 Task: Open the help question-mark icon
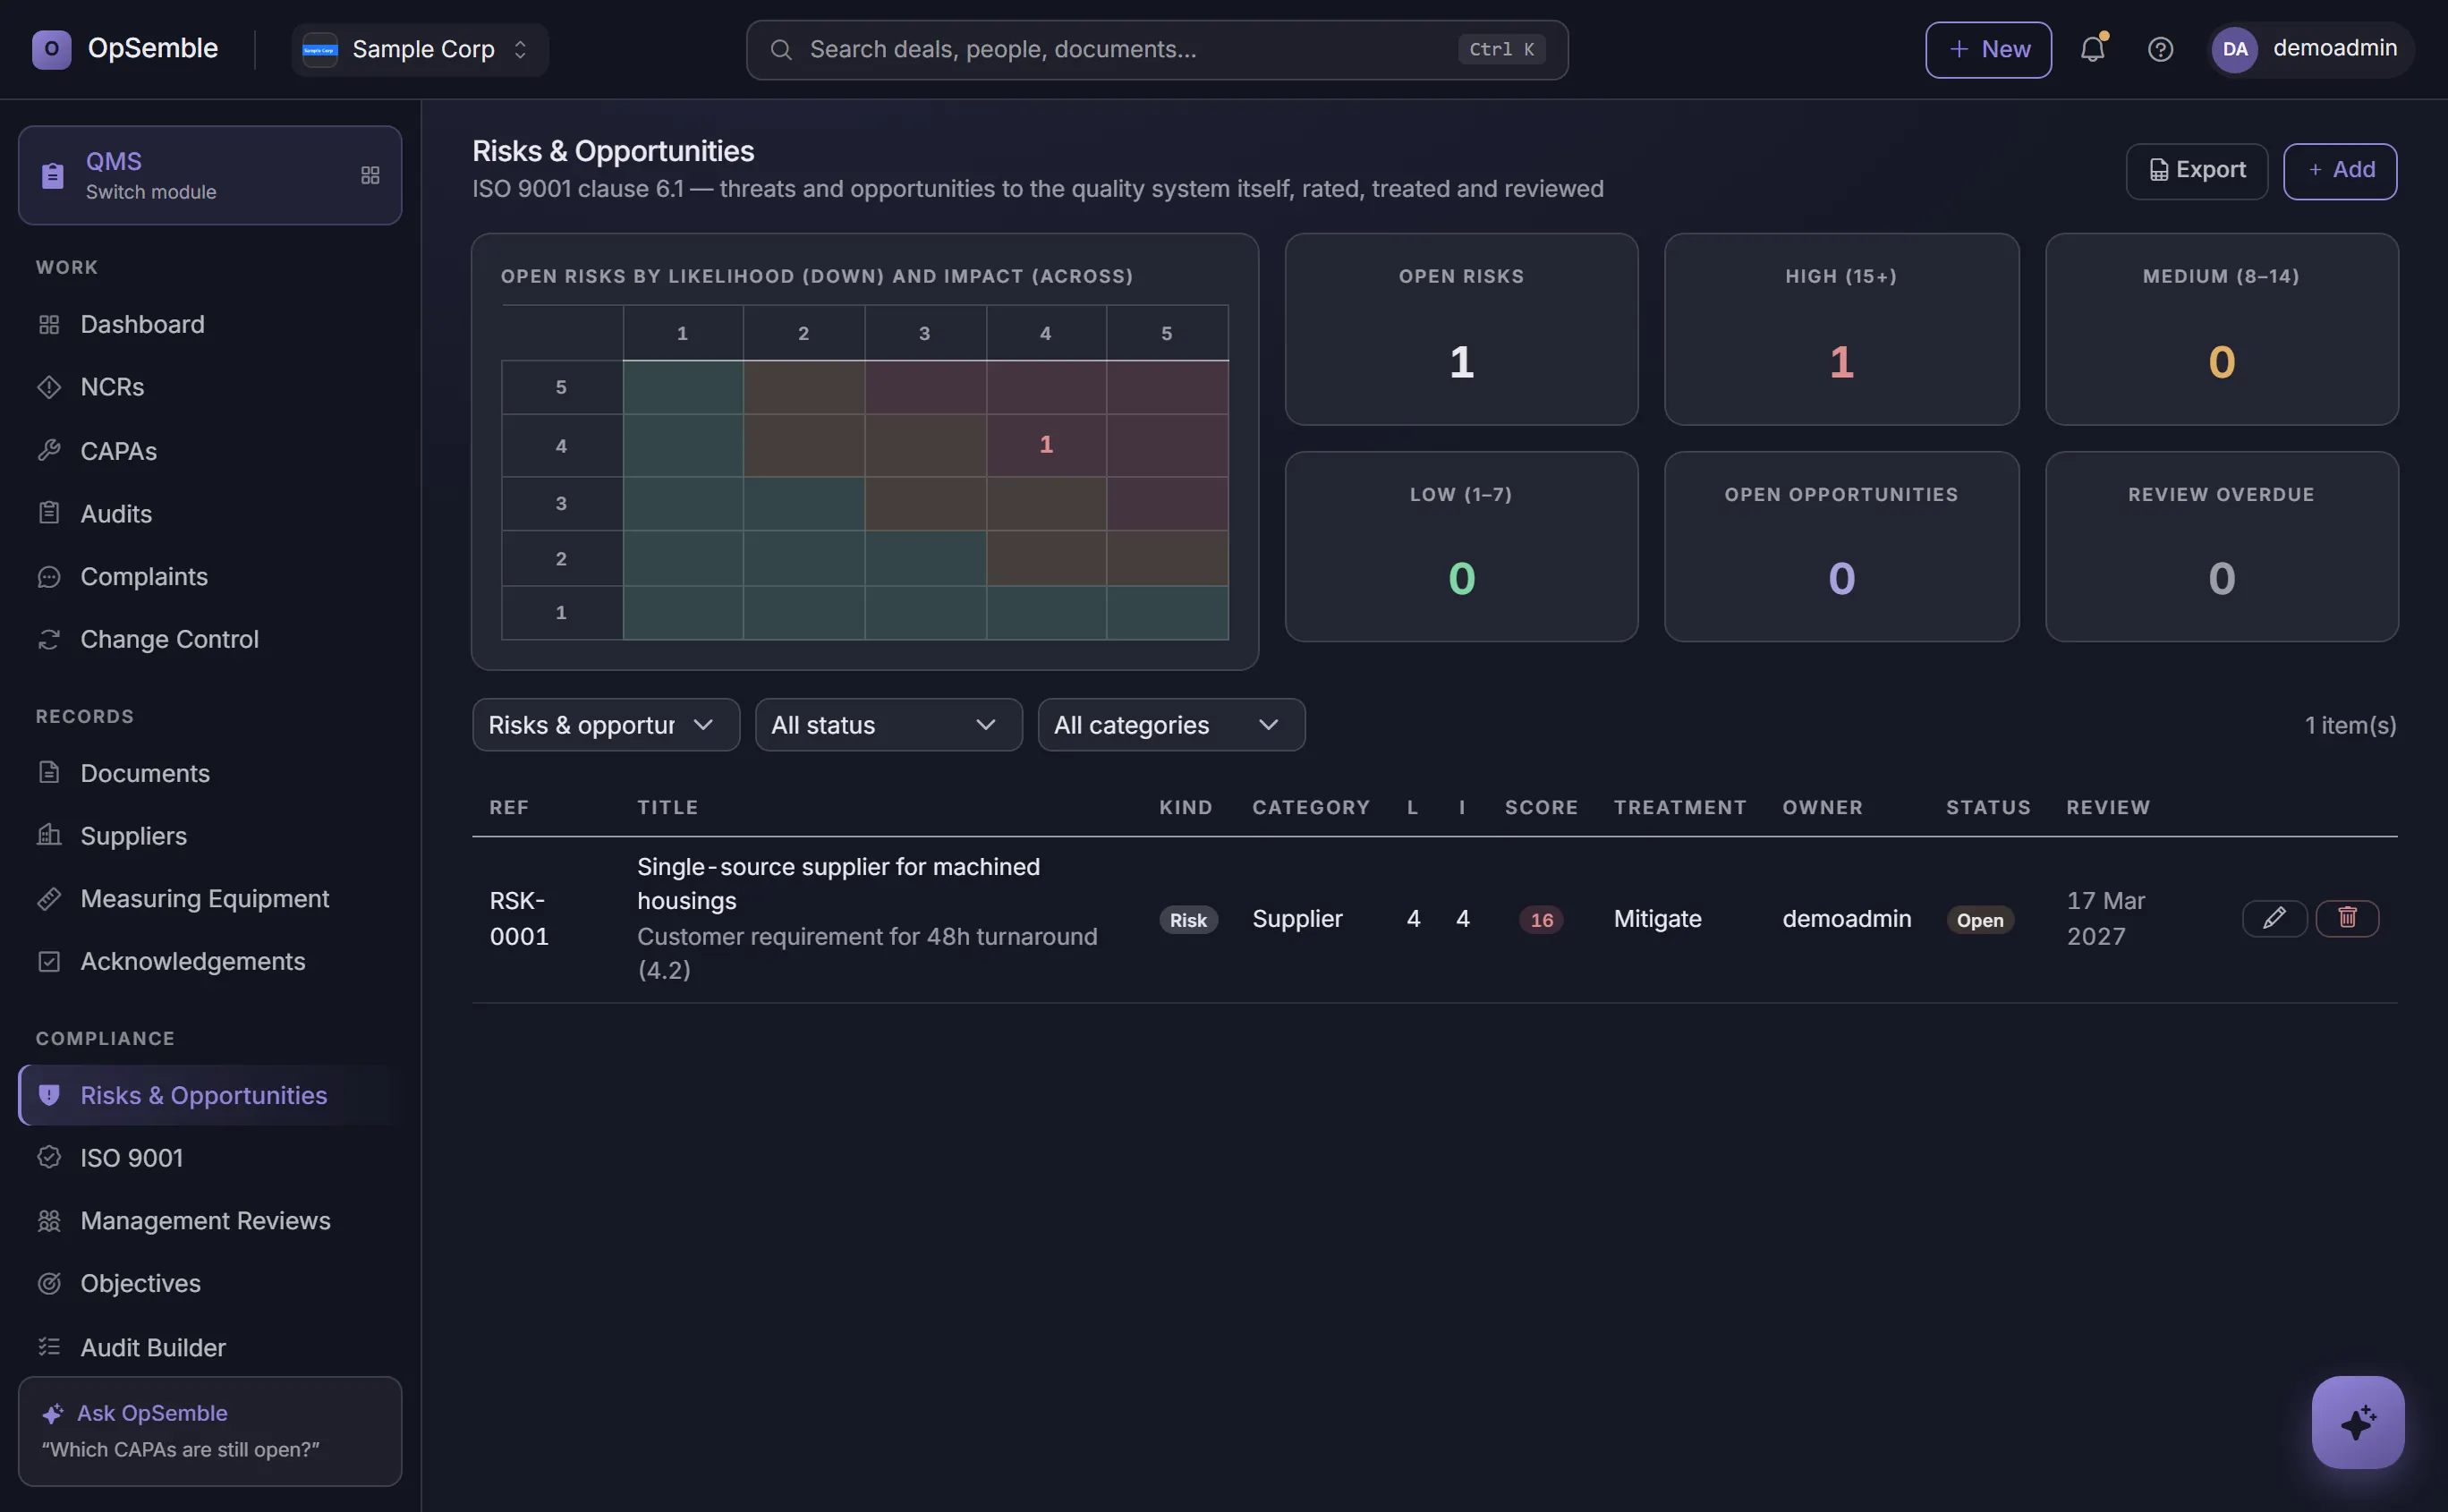tap(2160, 49)
